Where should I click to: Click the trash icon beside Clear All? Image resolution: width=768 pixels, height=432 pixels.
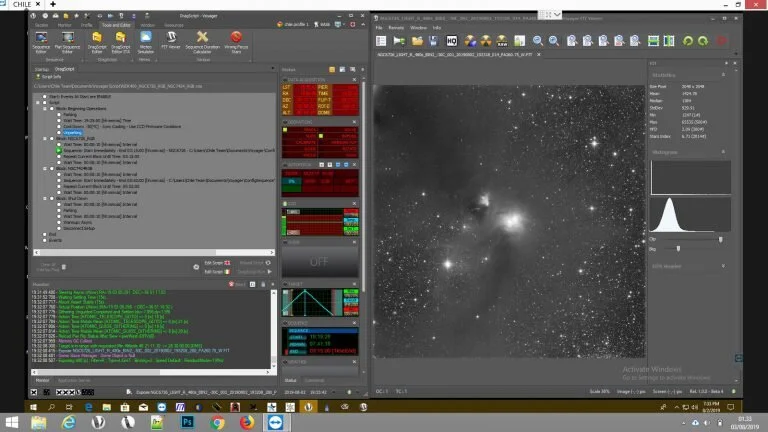tap(64, 267)
